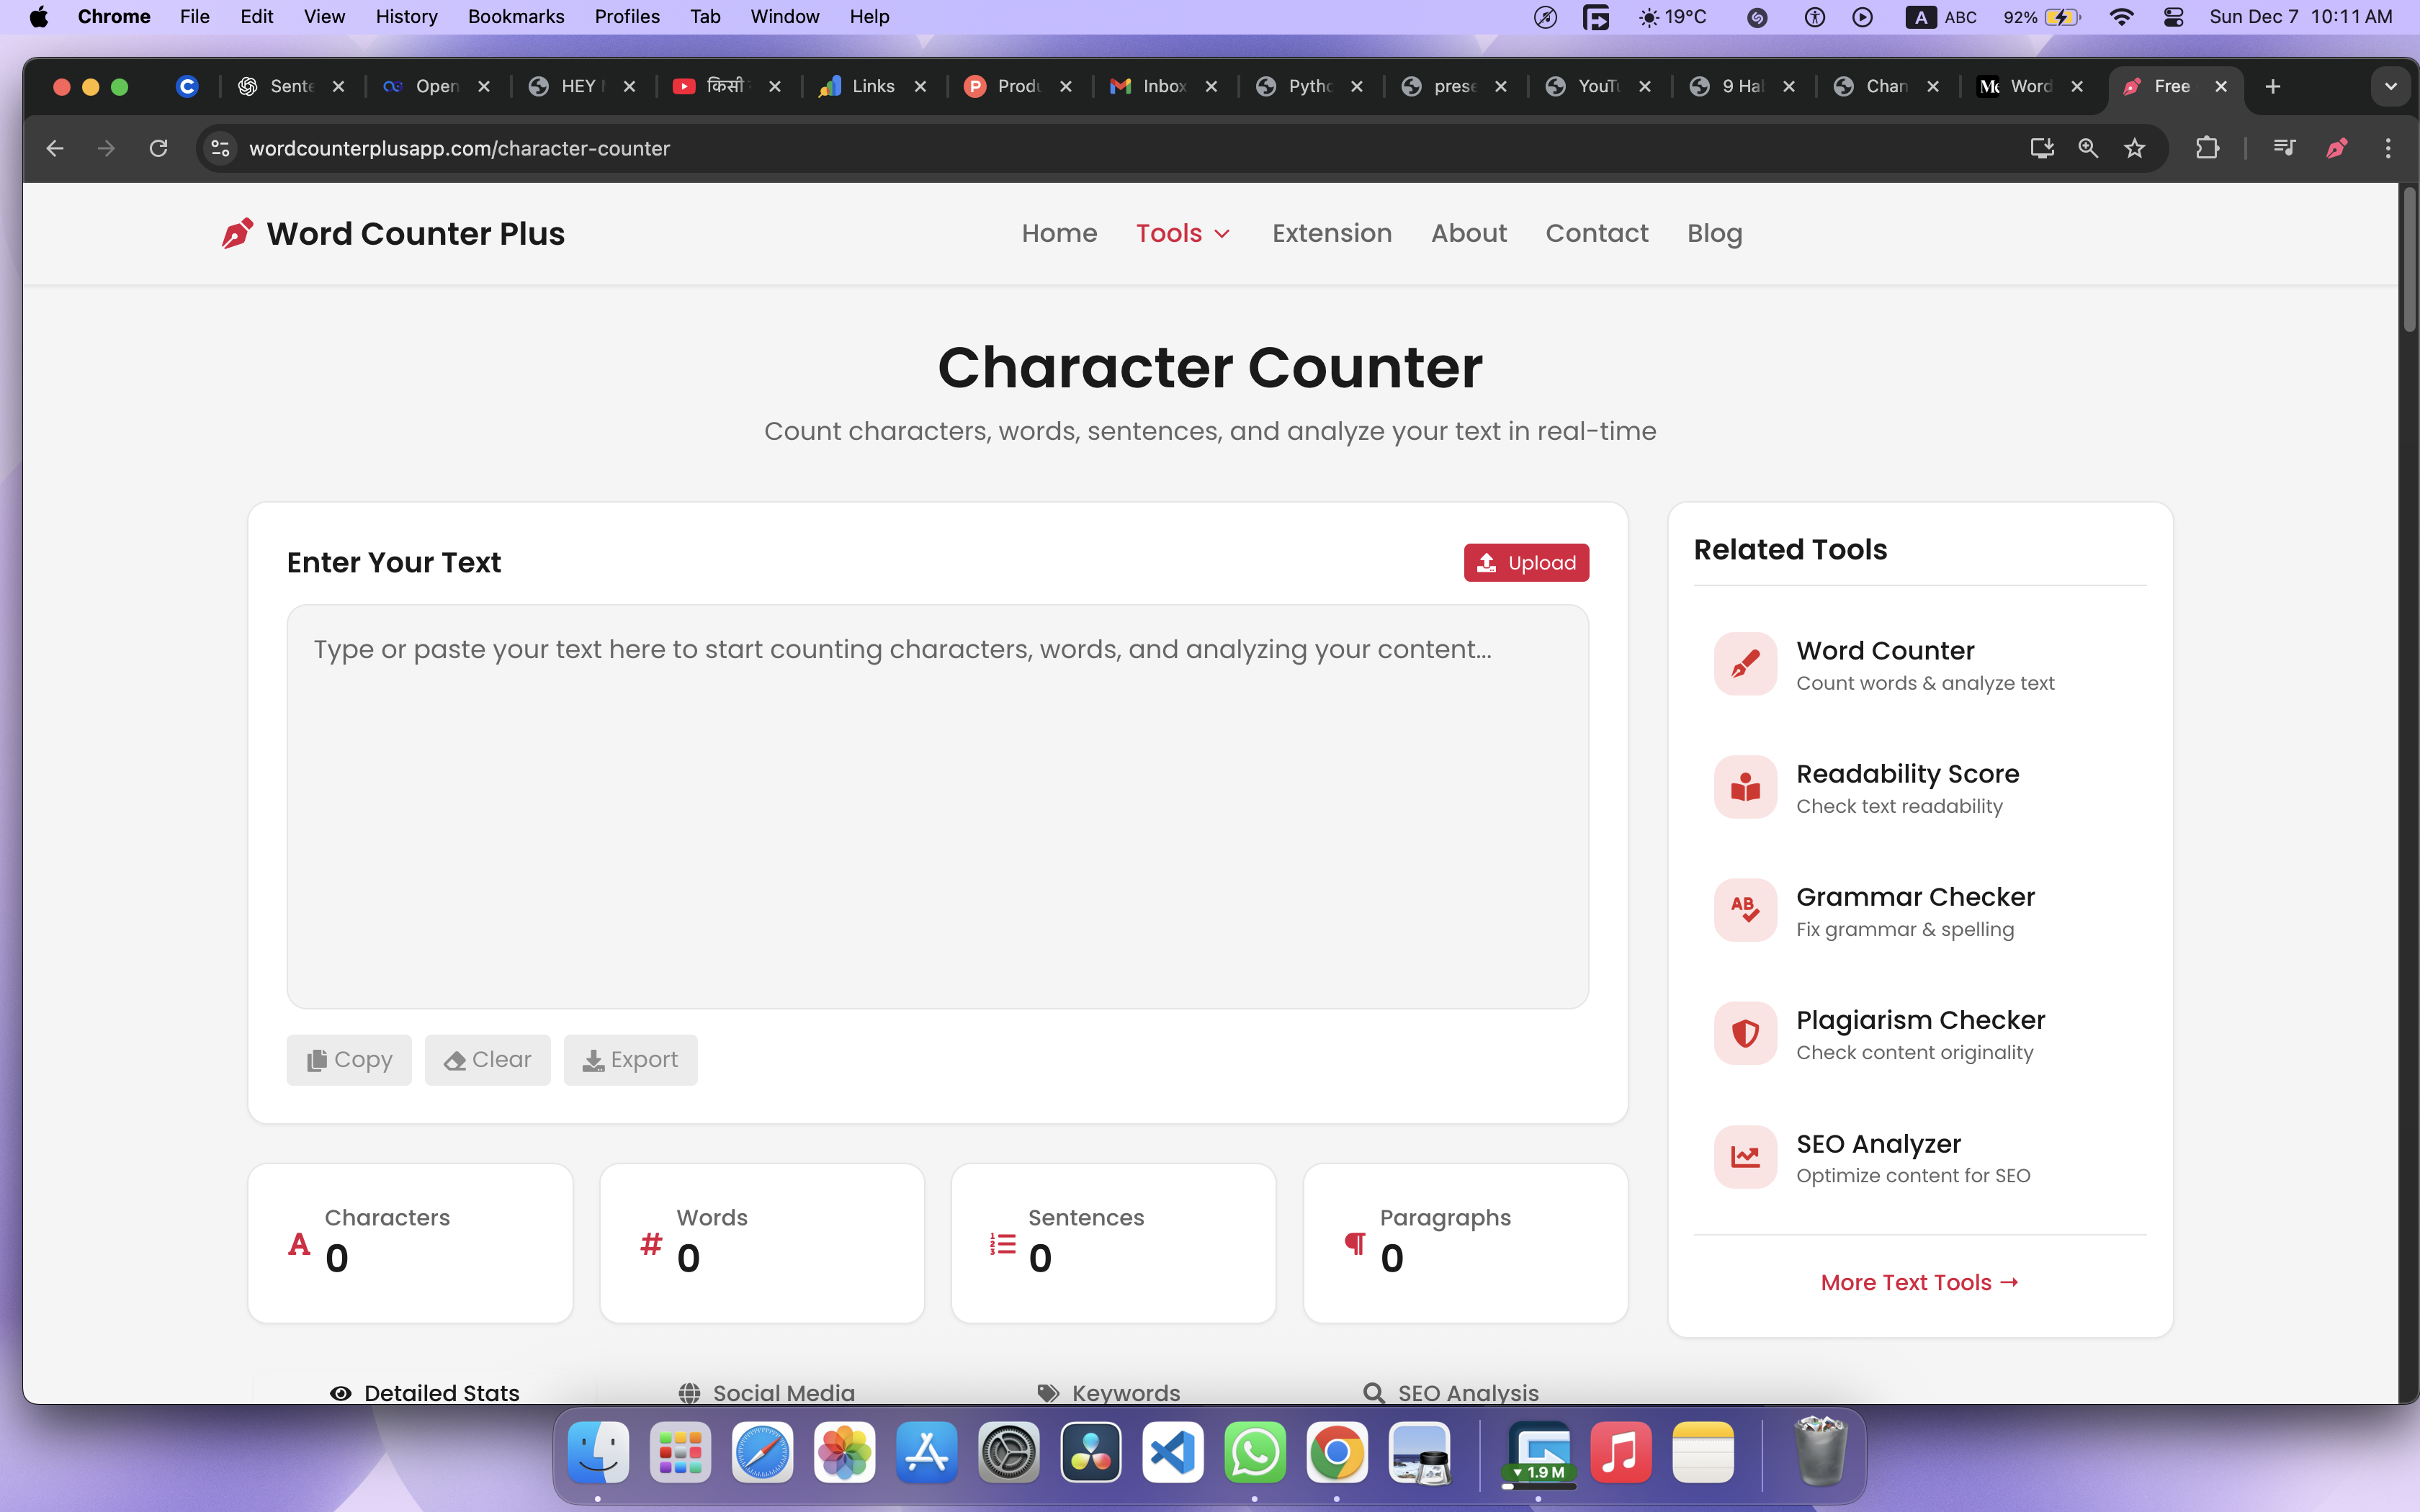Expand the Tools navigation dropdown
This screenshot has height=1512, width=2420.
[1182, 233]
